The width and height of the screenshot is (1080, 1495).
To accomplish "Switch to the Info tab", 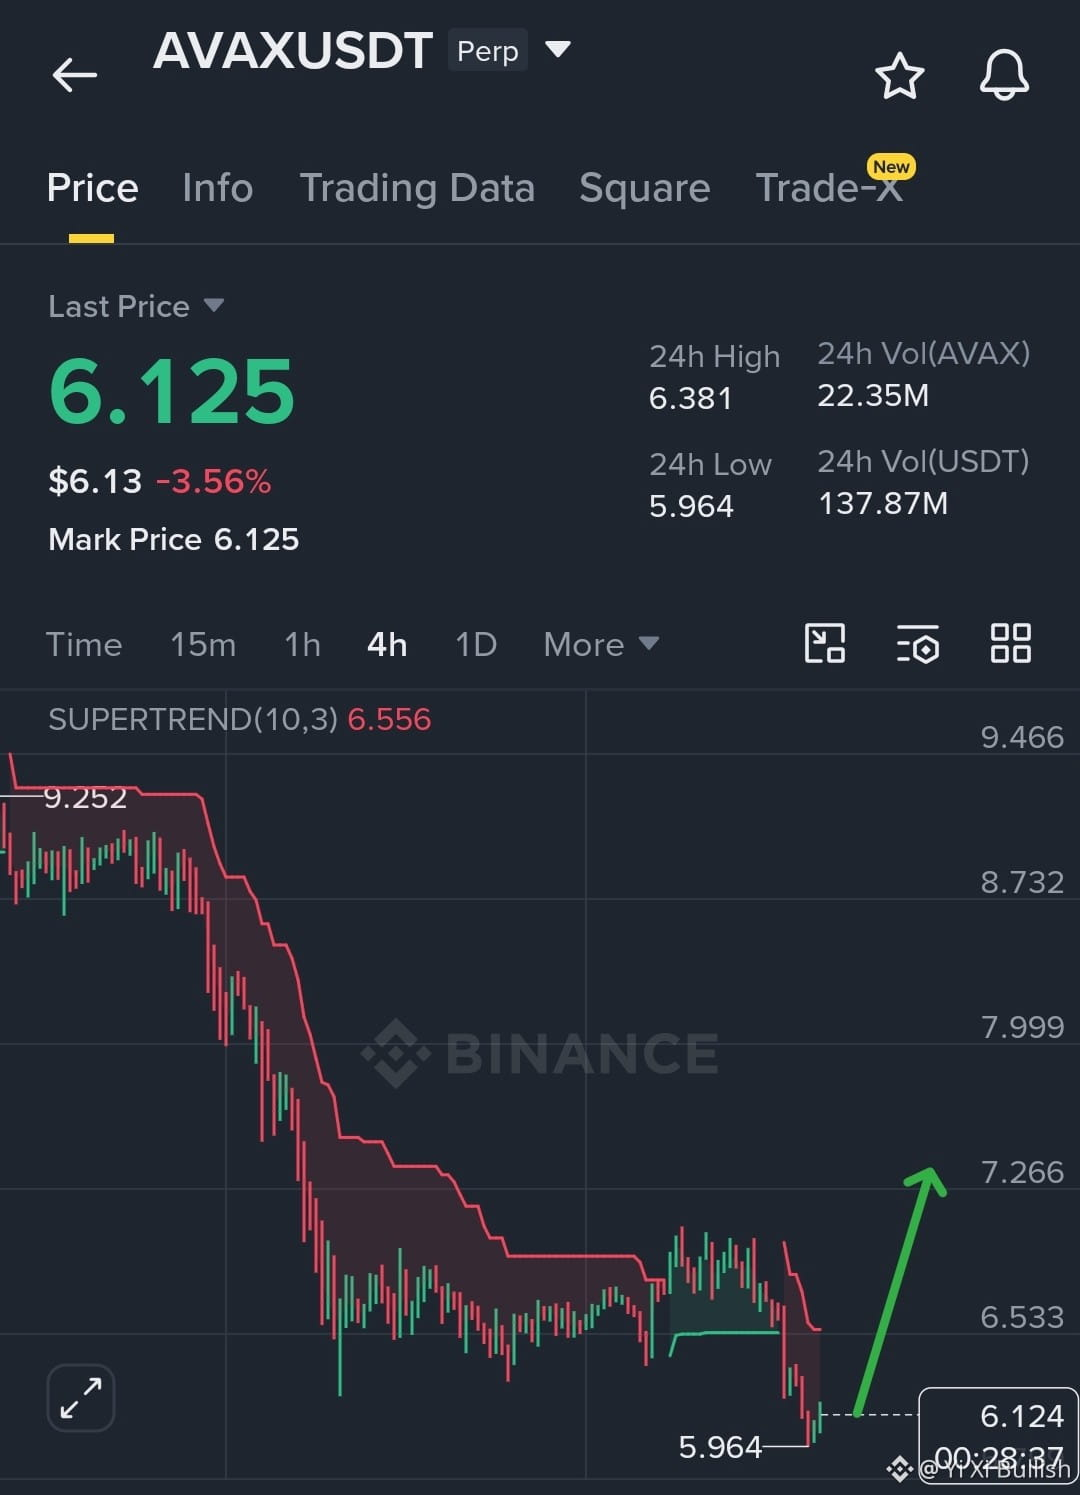I will click(217, 188).
